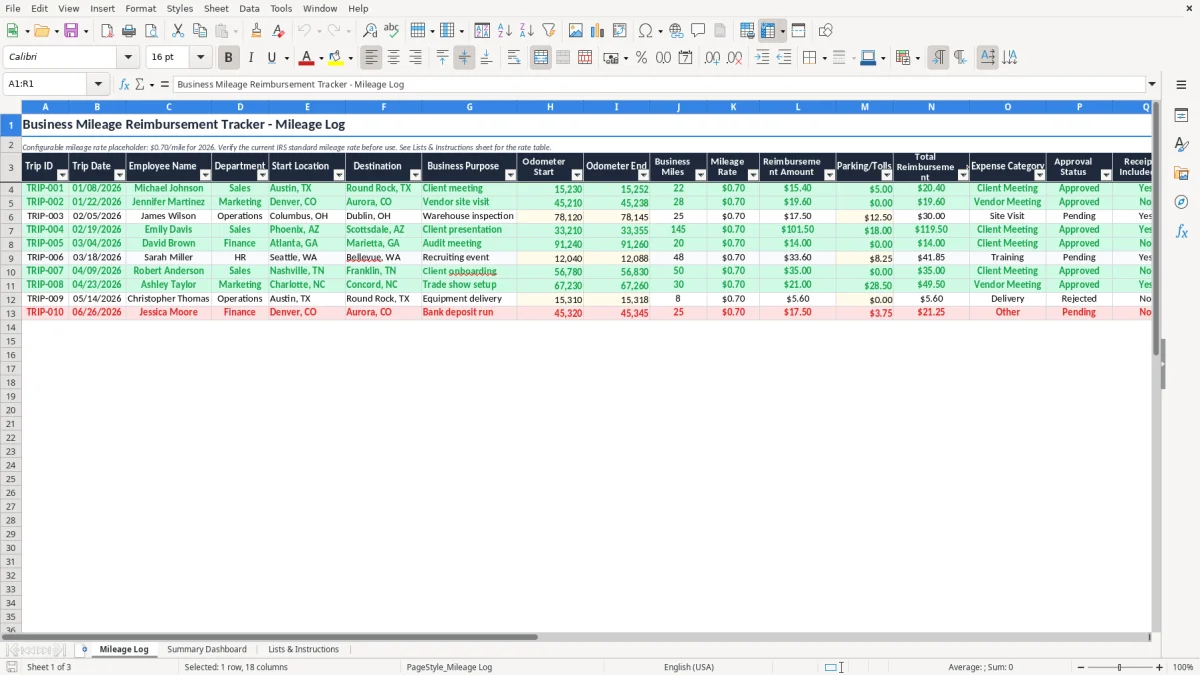Image resolution: width=1200 pixels, height=675 pixels.
Task: Click Format as Date icon
Action: click(686, 58)
